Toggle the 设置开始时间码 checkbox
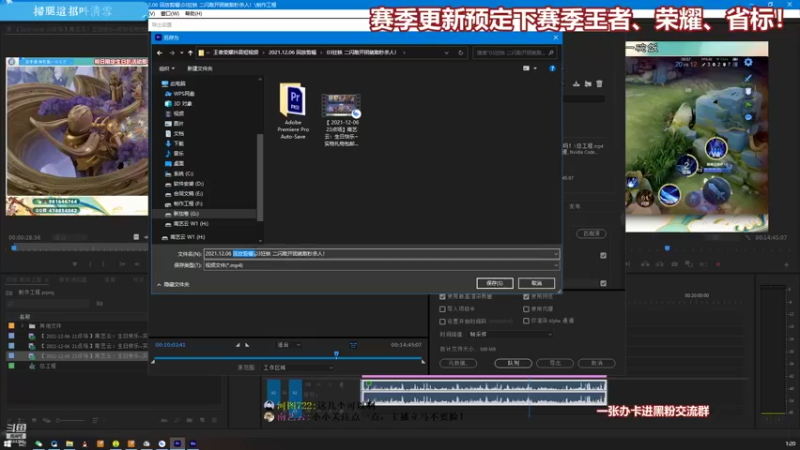The height and width of the screenshot is (450, 800). coord(442,321)
